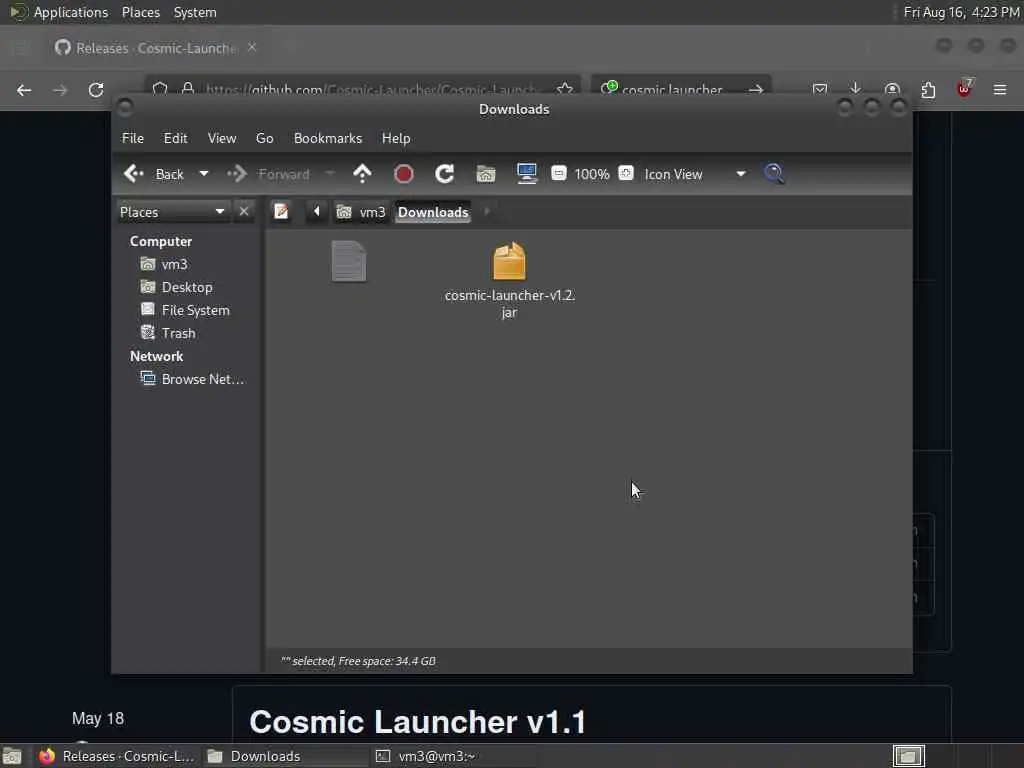Open the File menu

point(133,138)
